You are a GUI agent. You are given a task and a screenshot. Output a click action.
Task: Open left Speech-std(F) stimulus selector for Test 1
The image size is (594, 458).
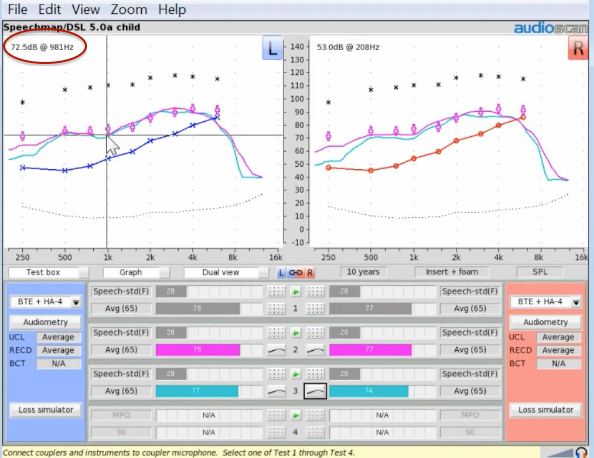pyautogui.click(x=121, y=291)
